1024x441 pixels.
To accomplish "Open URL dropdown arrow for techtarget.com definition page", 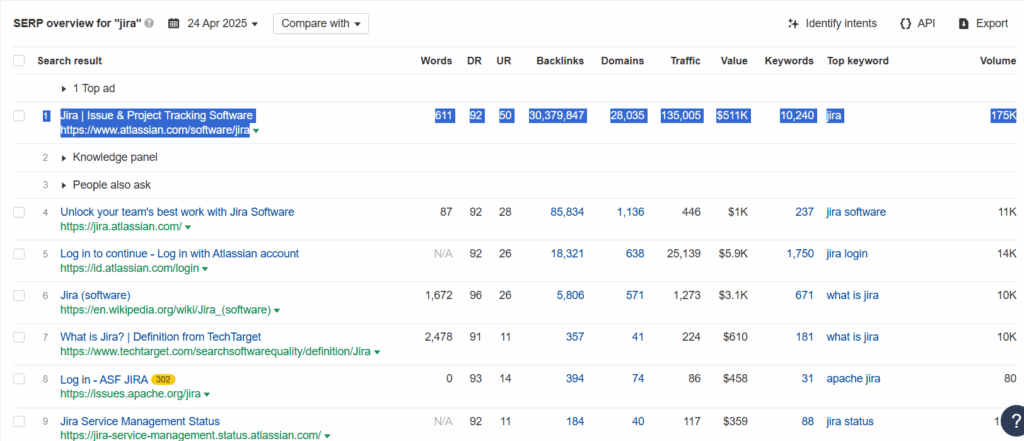I will click(377, 352).
